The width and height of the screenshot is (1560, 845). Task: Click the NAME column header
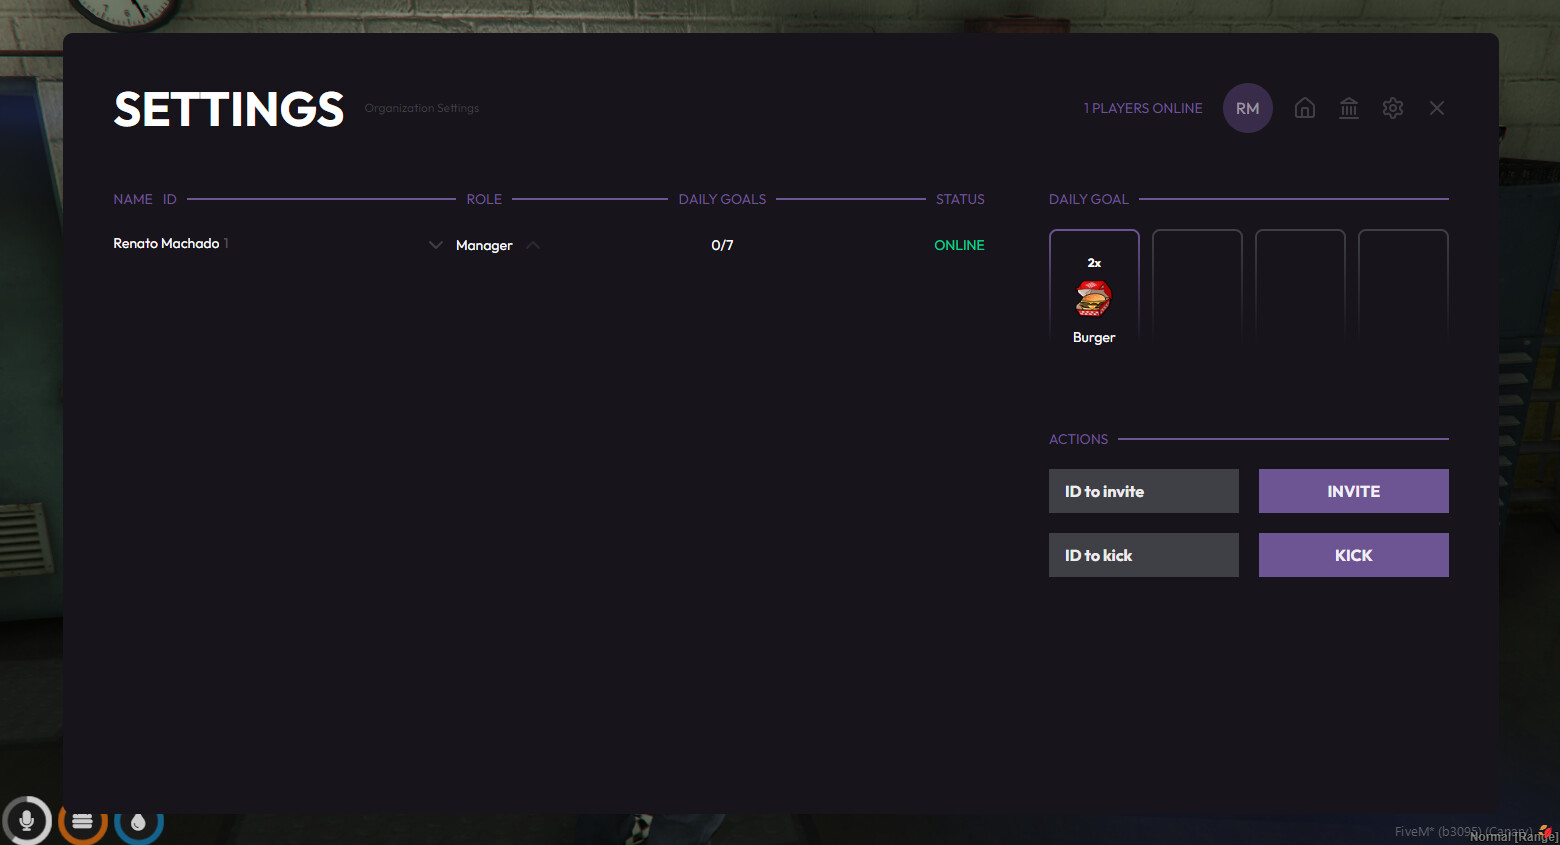pos(133,199)
